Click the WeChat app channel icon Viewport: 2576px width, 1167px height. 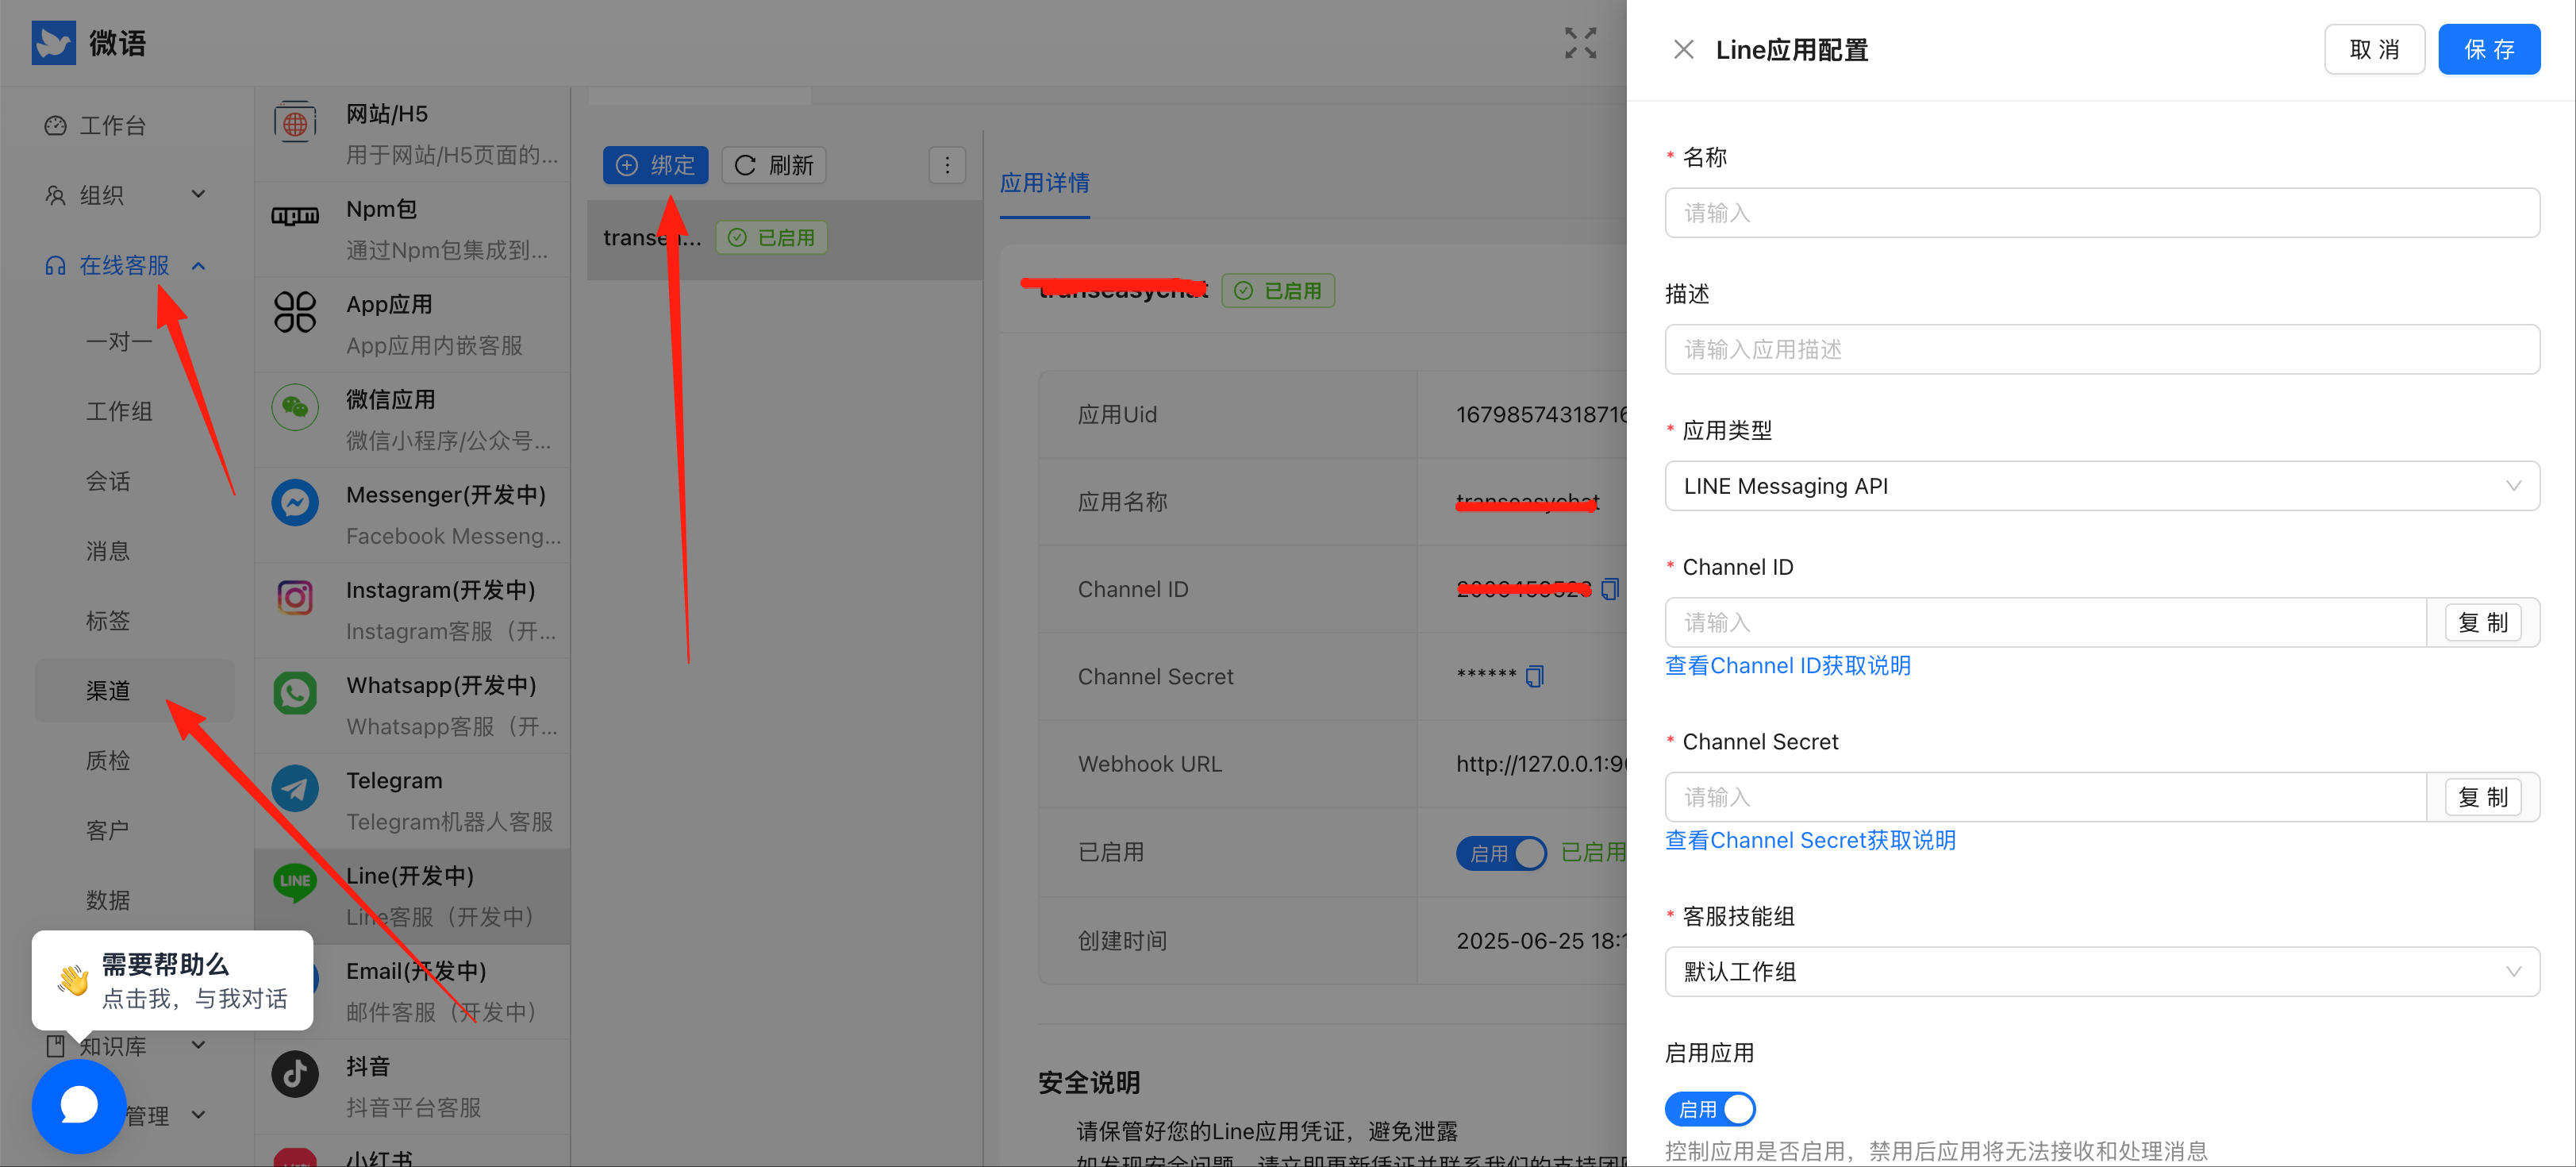coord(295,407)
